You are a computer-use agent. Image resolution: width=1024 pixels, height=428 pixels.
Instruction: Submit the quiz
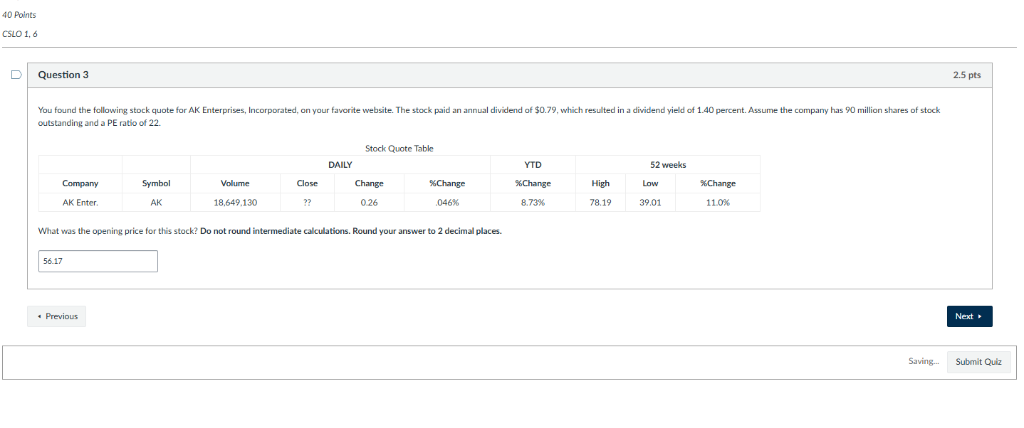point(978,361)
